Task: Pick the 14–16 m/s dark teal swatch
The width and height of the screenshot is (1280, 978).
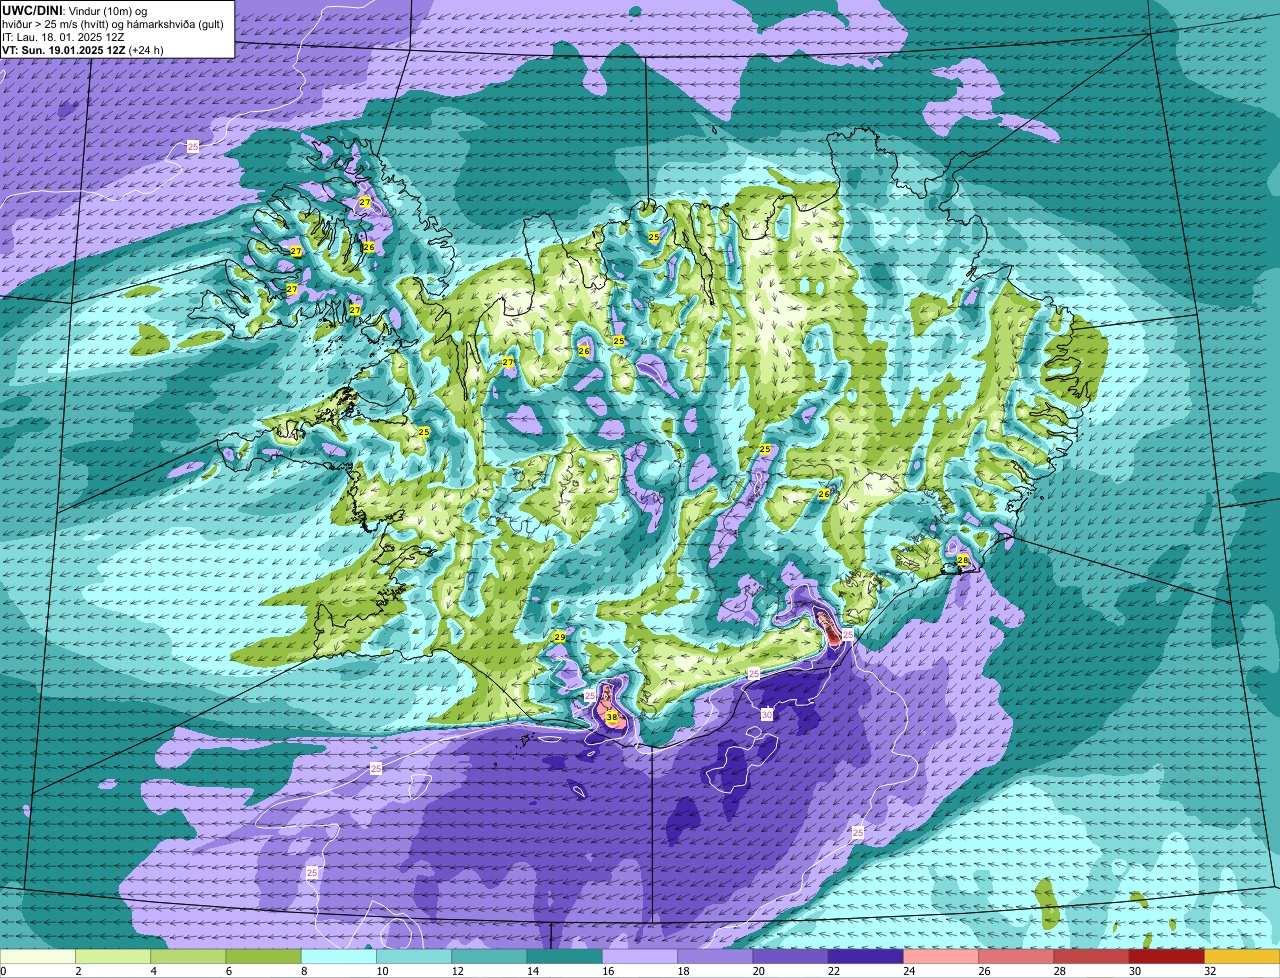Action: (x=565, y=956)
